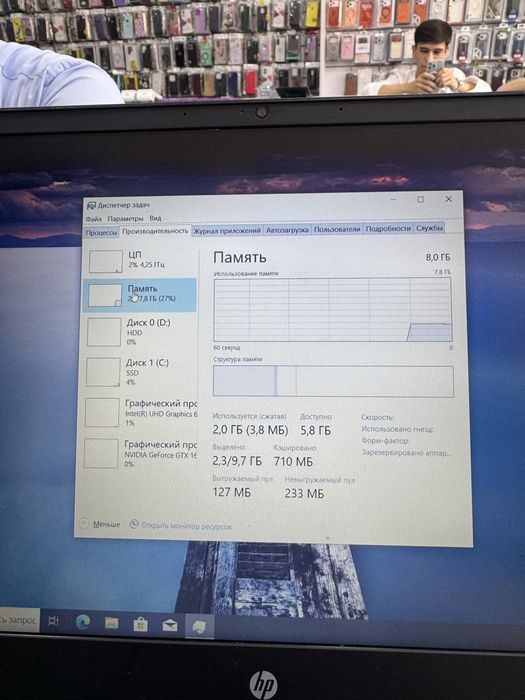Click the memory usage graph
Image resolution: width=525 pixels, height=700 pixels.
point(333,310)
